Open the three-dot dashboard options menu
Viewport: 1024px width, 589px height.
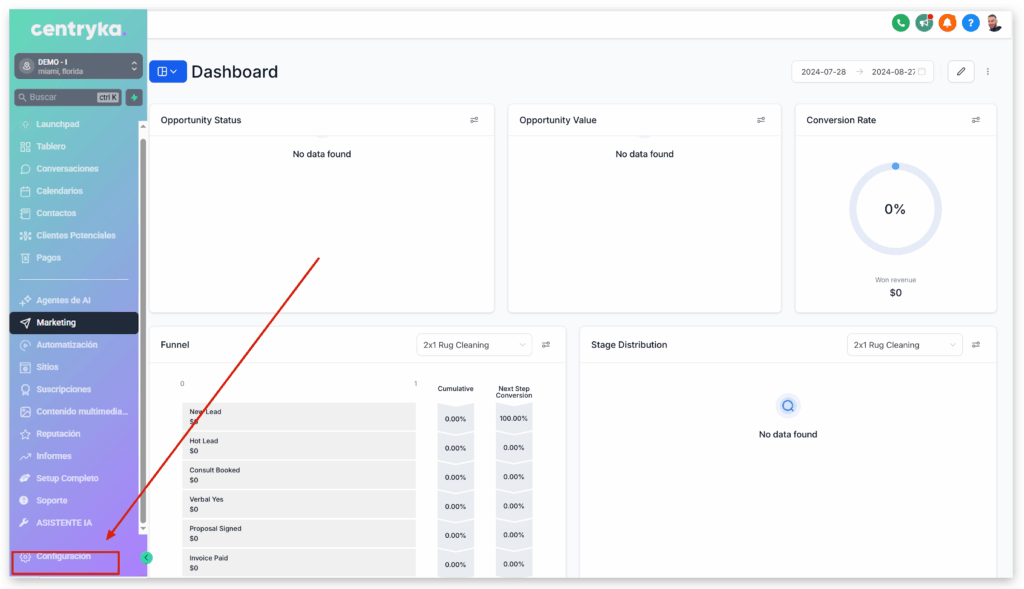(988, 71)
